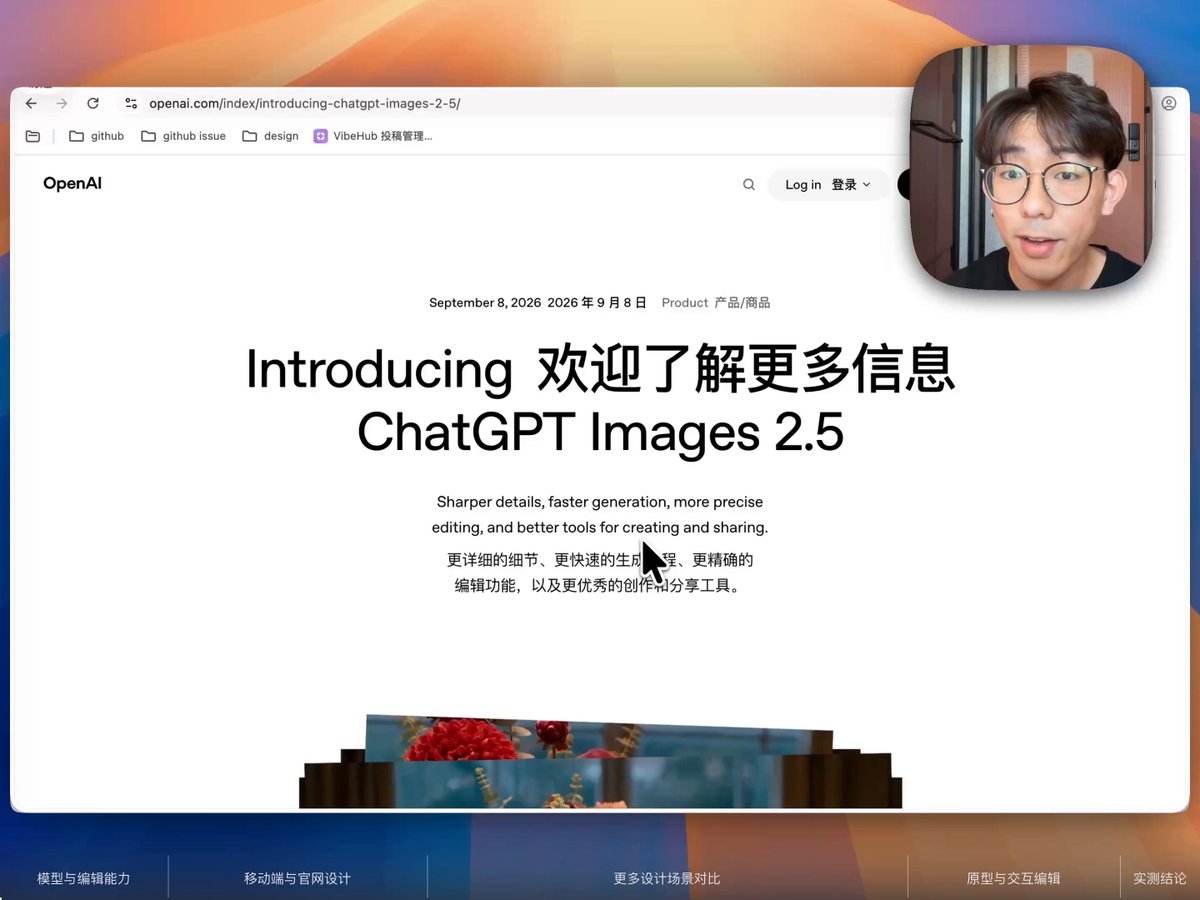Open the site search magnifier icon

coord(749,184)
